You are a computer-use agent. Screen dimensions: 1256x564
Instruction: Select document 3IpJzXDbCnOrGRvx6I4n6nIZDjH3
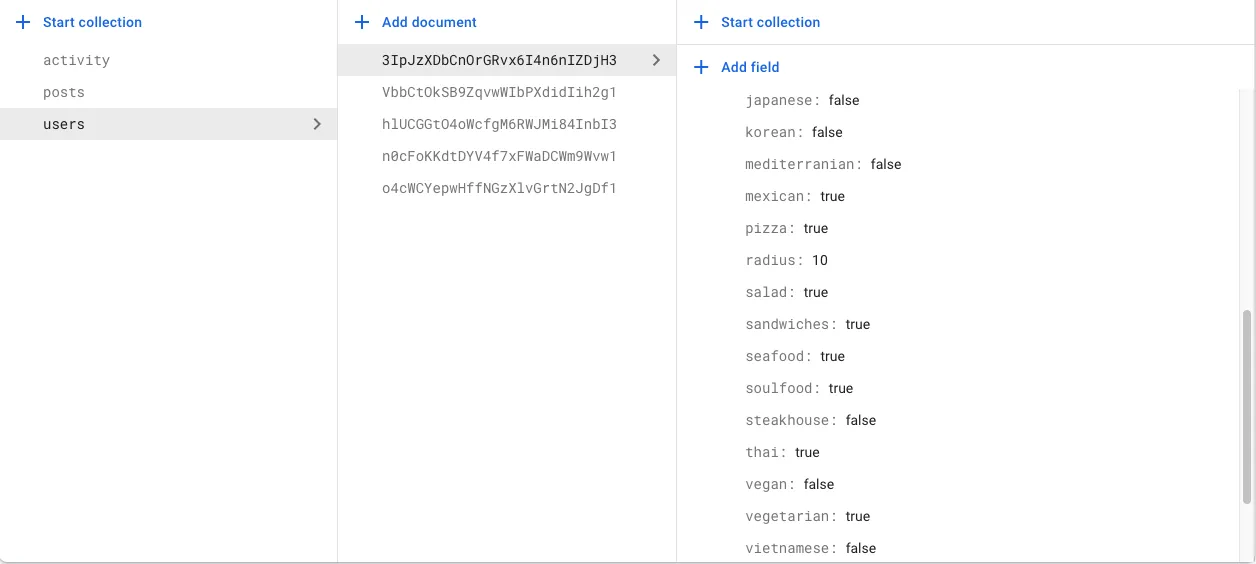507,60
